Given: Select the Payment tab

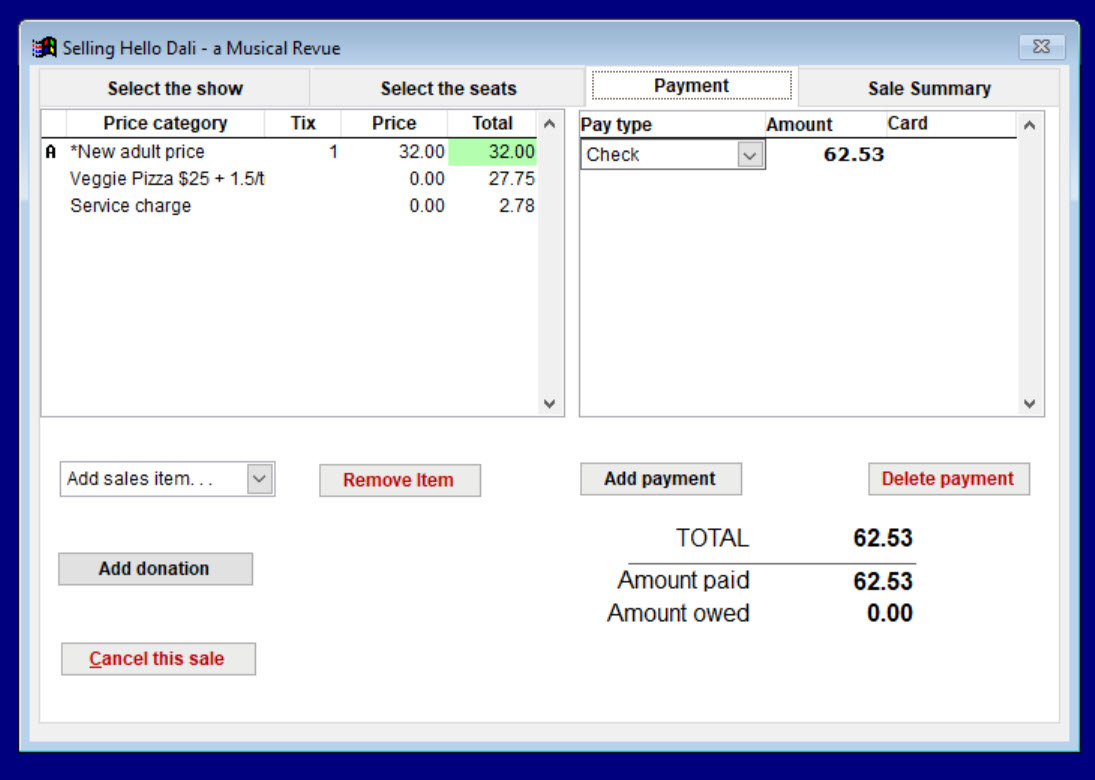Looking at the screenshot, I should tap(691, 86).
